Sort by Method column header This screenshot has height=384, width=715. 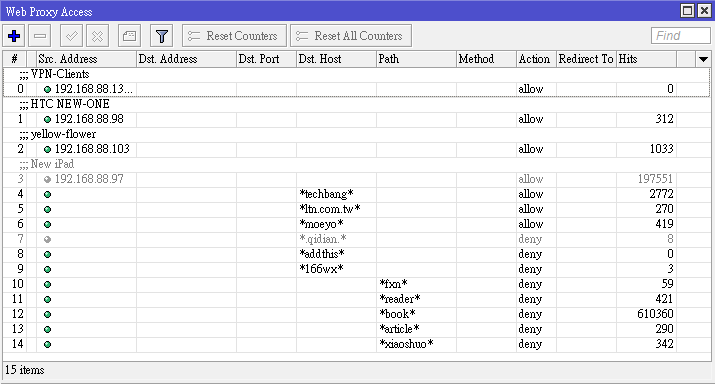pos(486,59)
